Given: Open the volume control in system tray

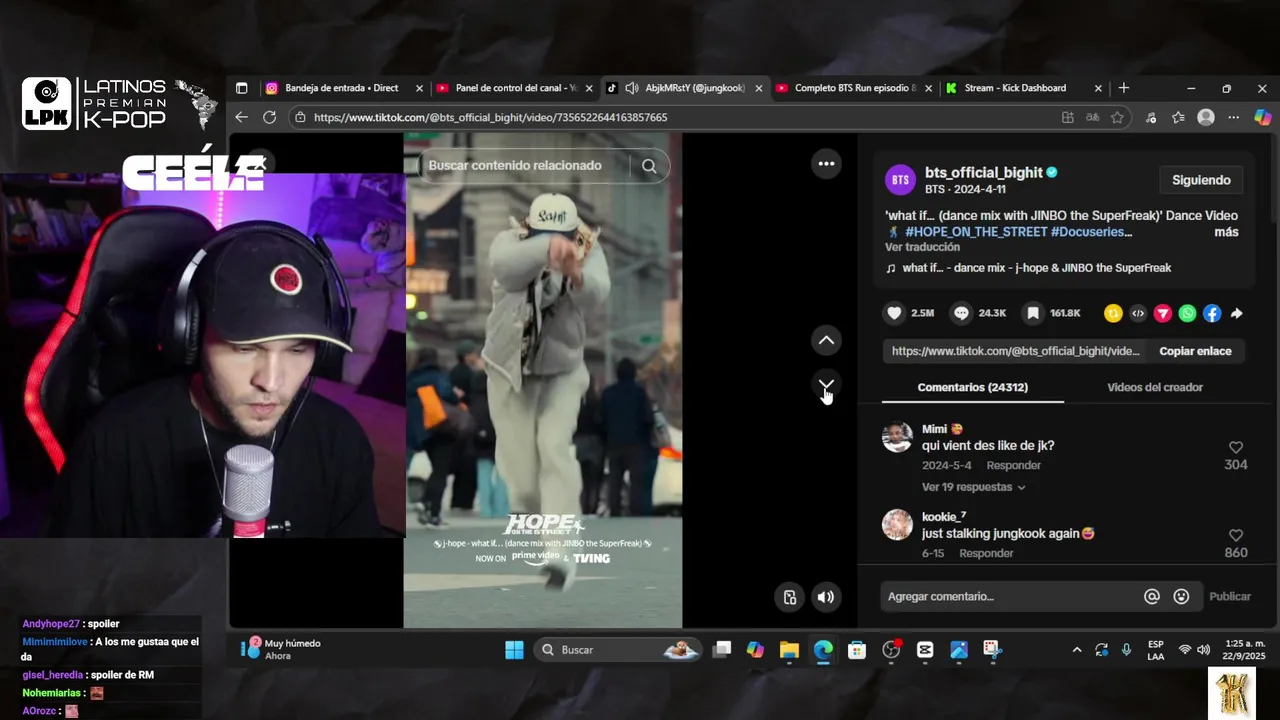Looking at the screenshot, I should tap(1203, 650).
